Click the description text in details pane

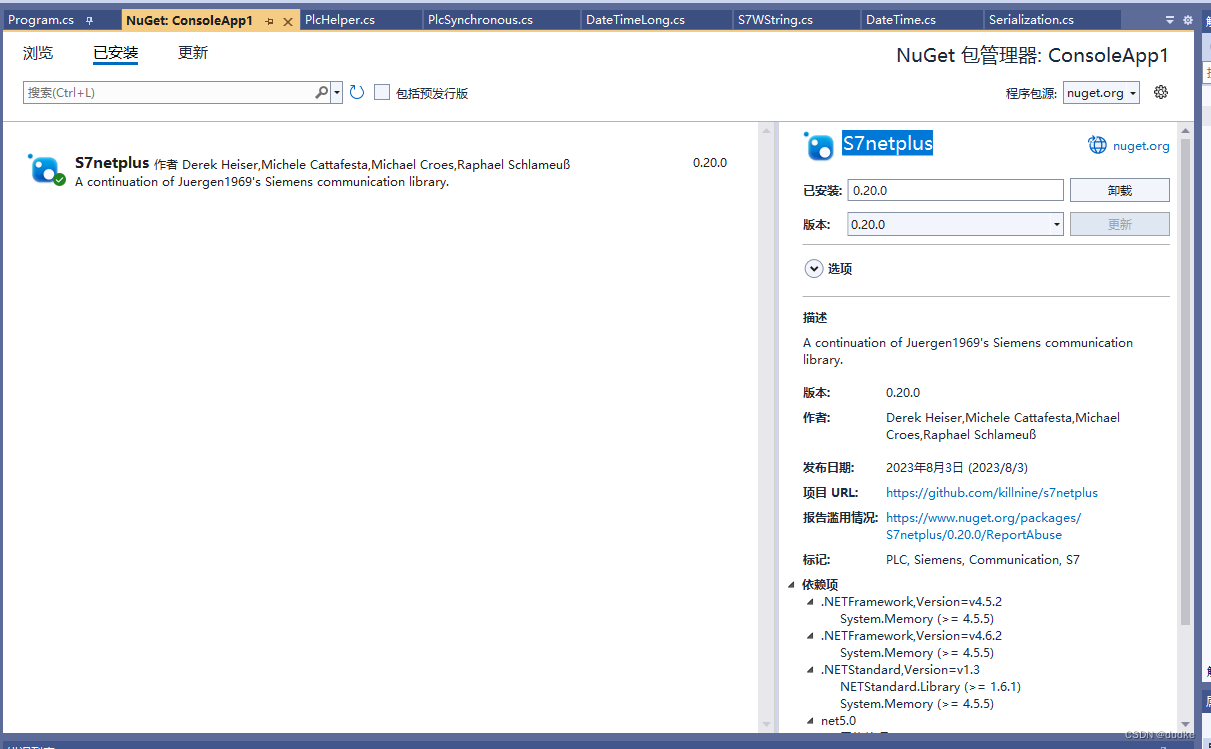tap(968, 351)
